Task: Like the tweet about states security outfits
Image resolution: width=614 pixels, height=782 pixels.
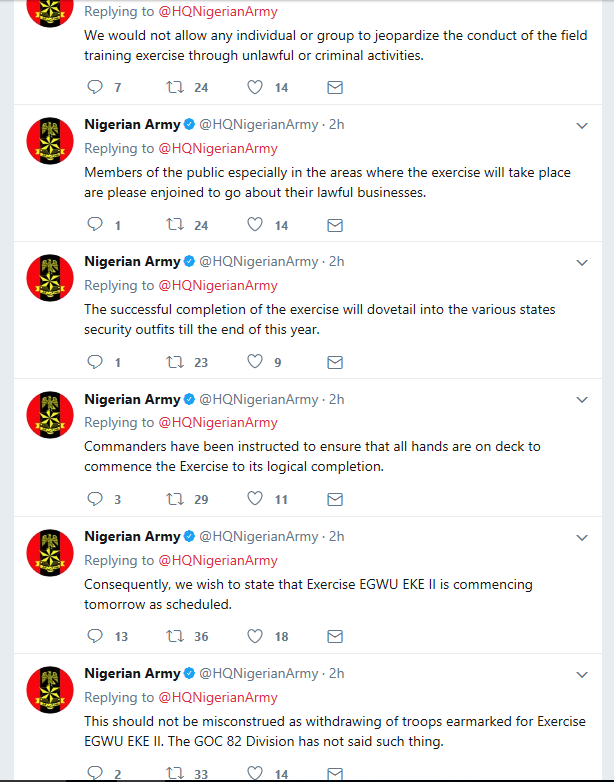Action: (x=255, y=362)
